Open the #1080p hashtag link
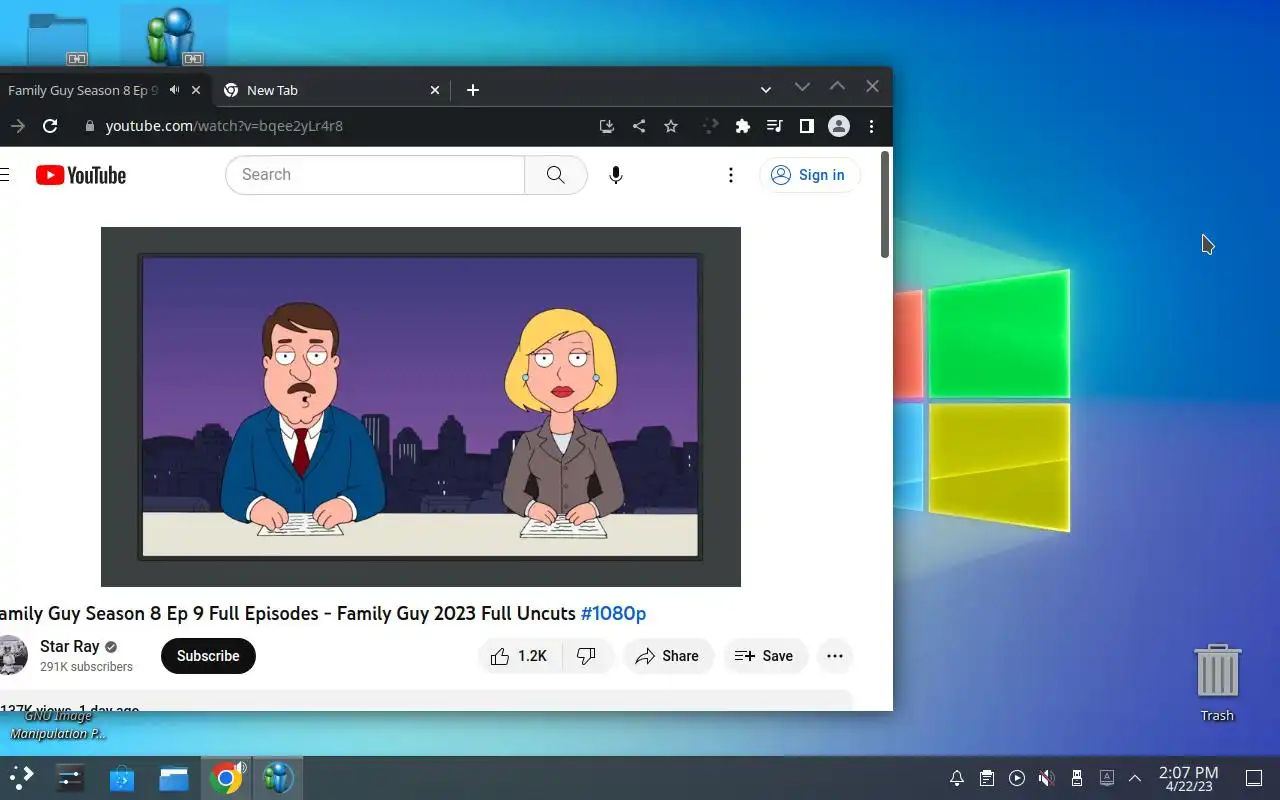Screen dimensions: 1280x800 click(613, 613)
